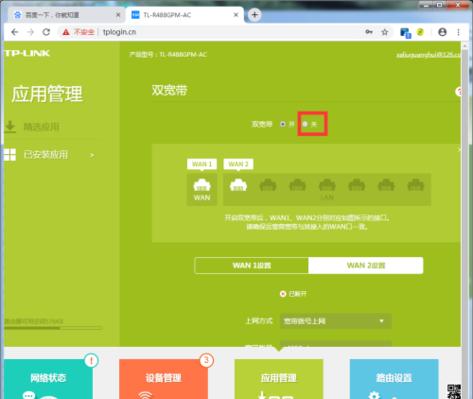
Task: Switch to the WAN 2设置 tab
Action: (x=366, y=266)
